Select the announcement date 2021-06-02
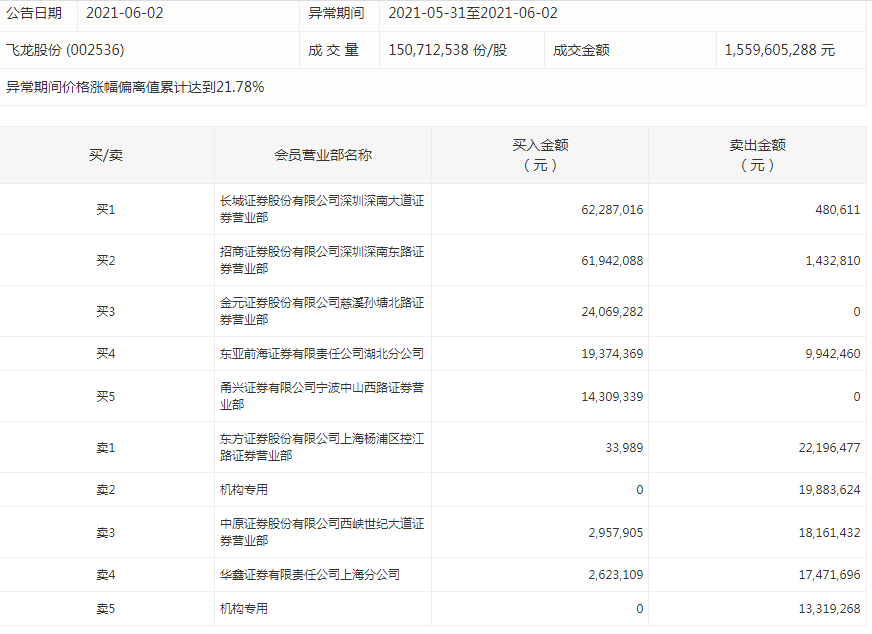The image size is (872, 634). click(125, 13)
